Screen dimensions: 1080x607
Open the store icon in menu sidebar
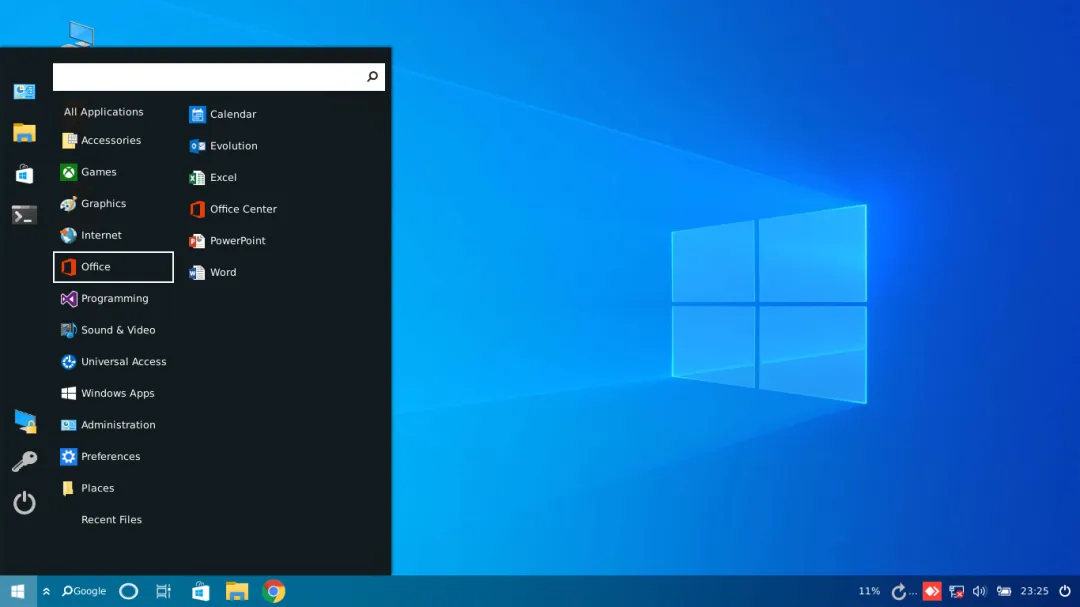24,174
